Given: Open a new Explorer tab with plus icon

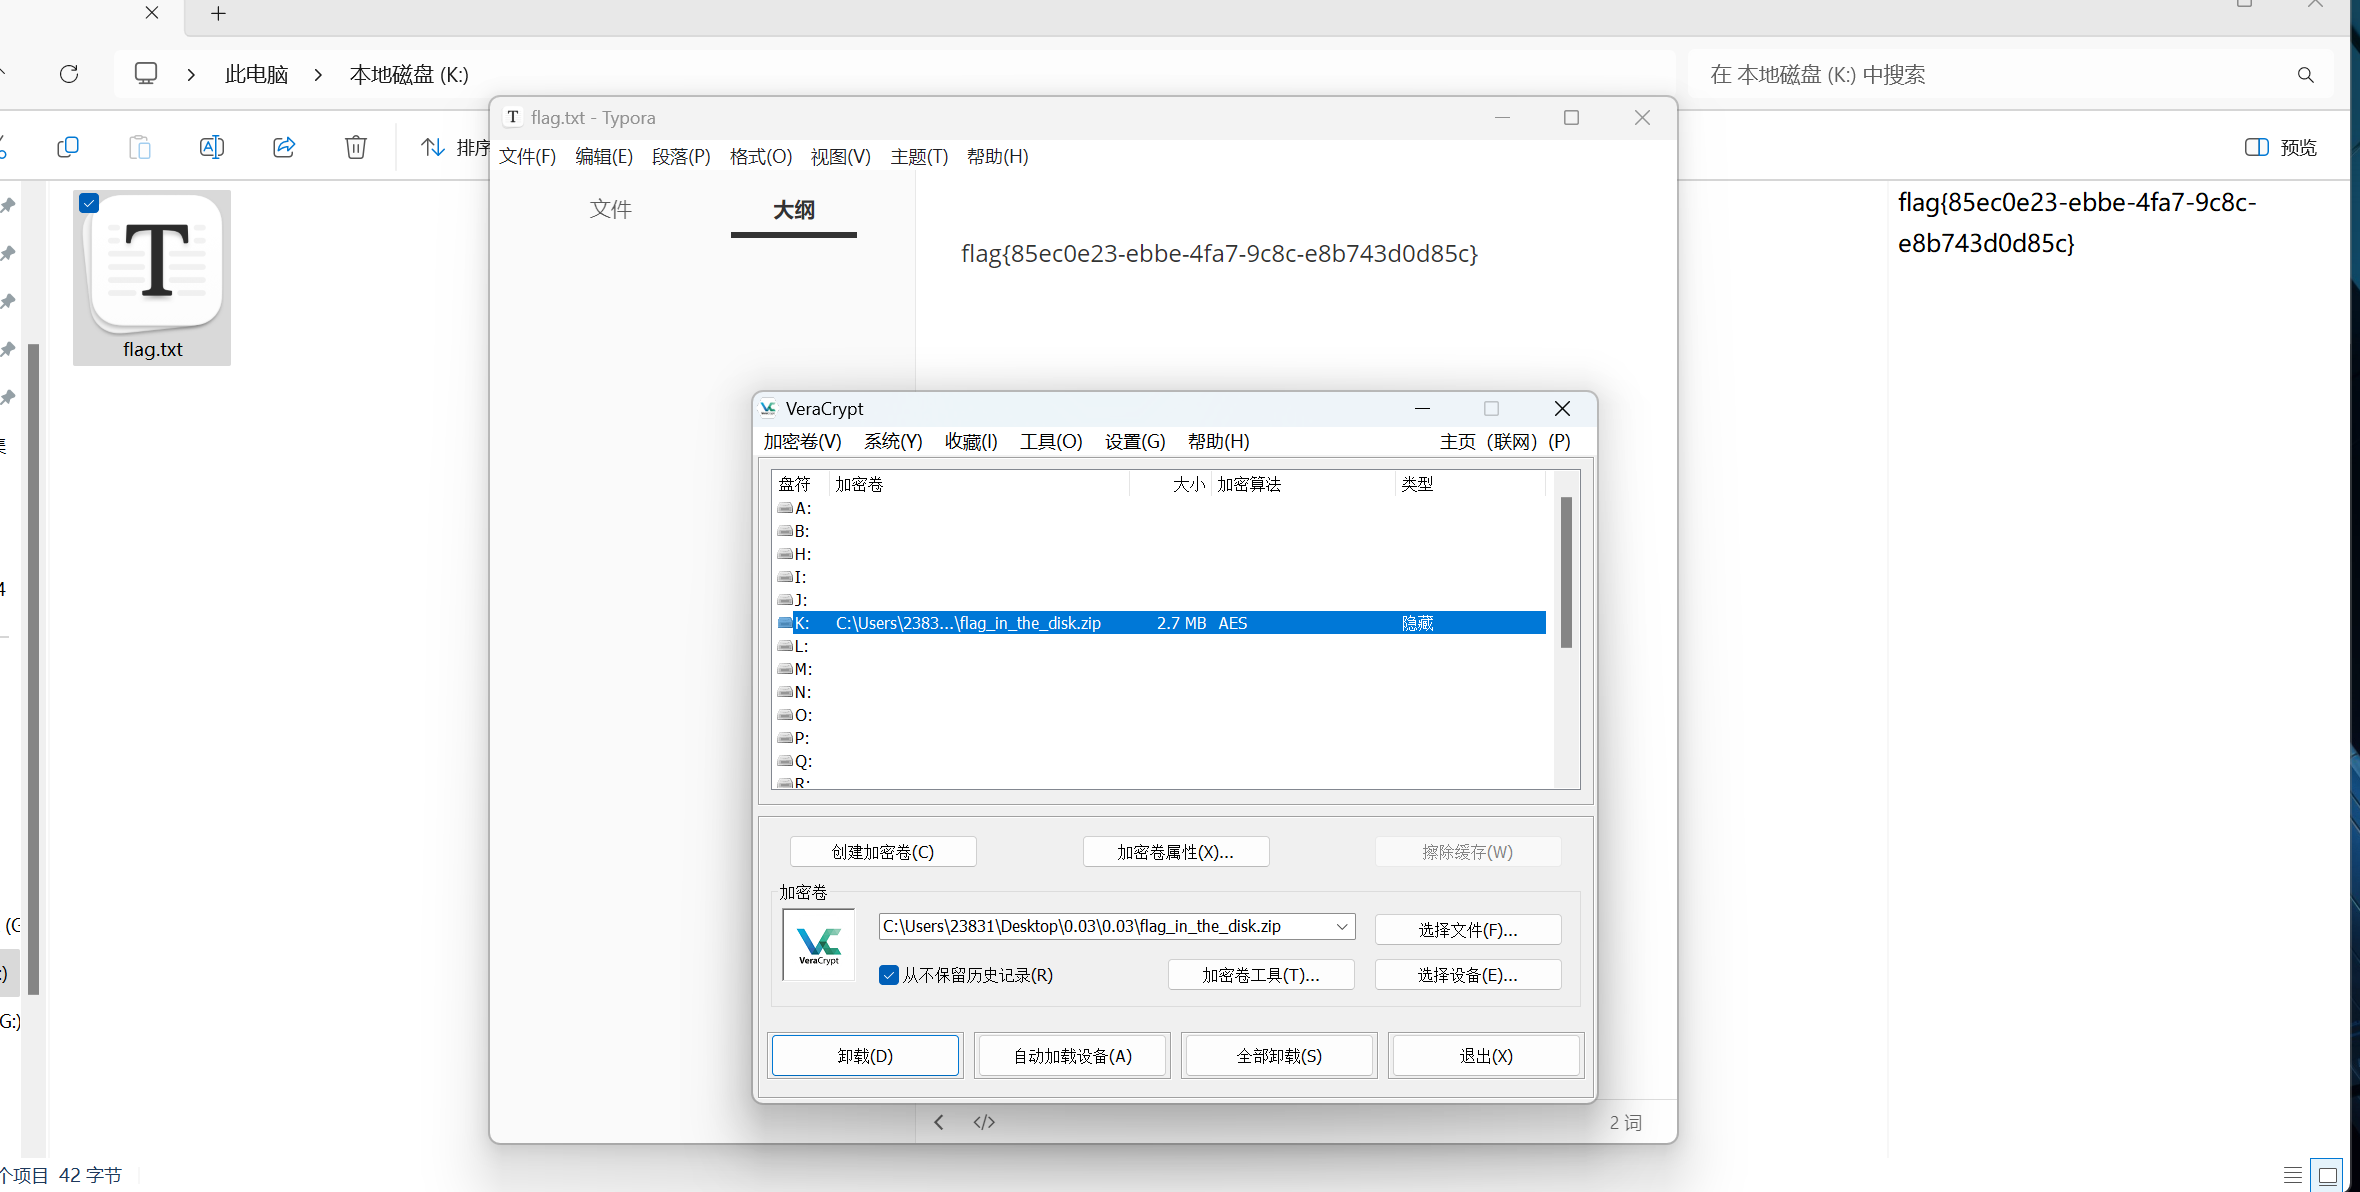Looking at the screenshot, I should point(219,13).
